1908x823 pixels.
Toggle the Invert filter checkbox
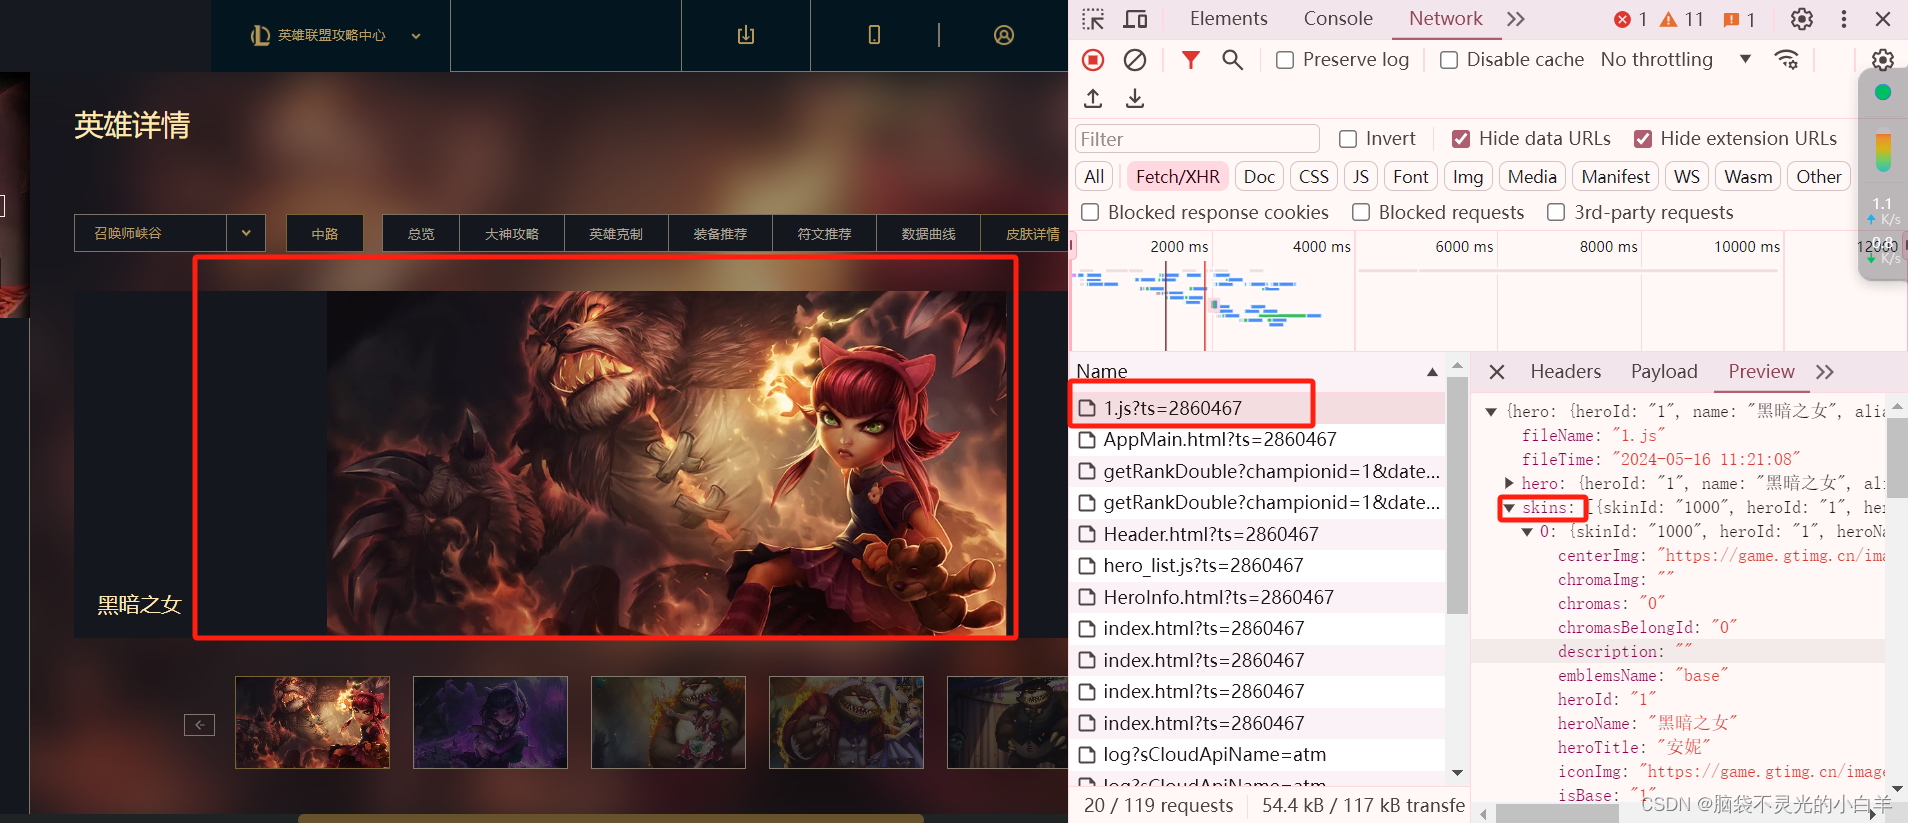(x=1348, y=139)
